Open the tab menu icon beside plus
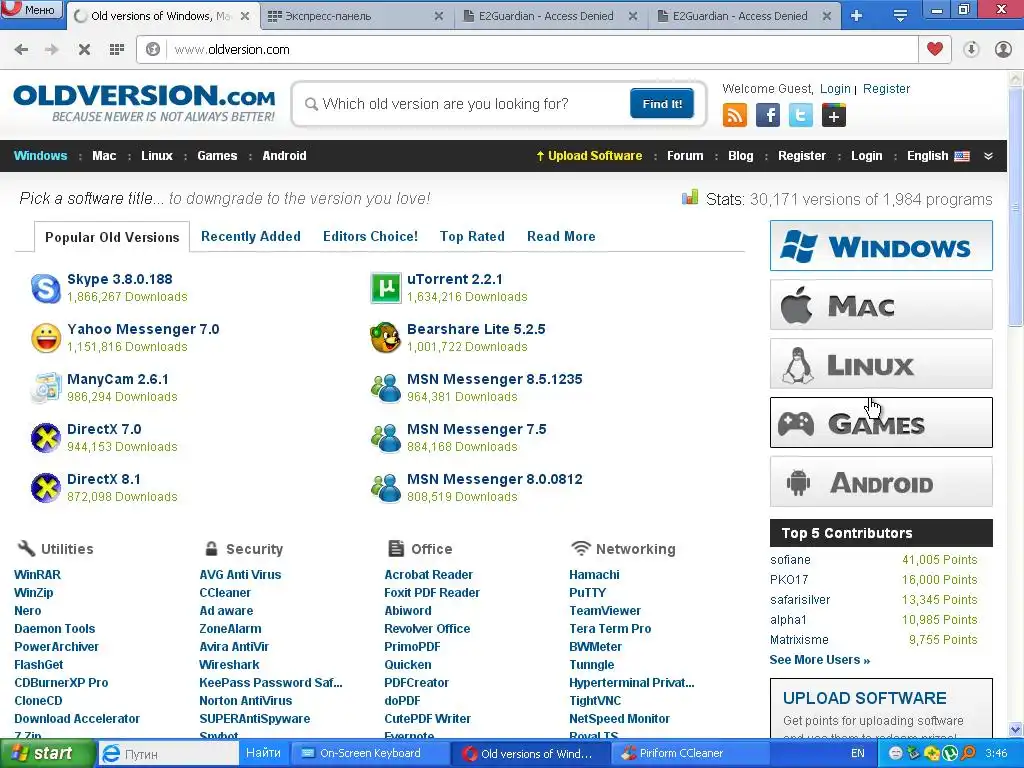The width and height of the screenshot is (1024, 768). tap(900, 16)
